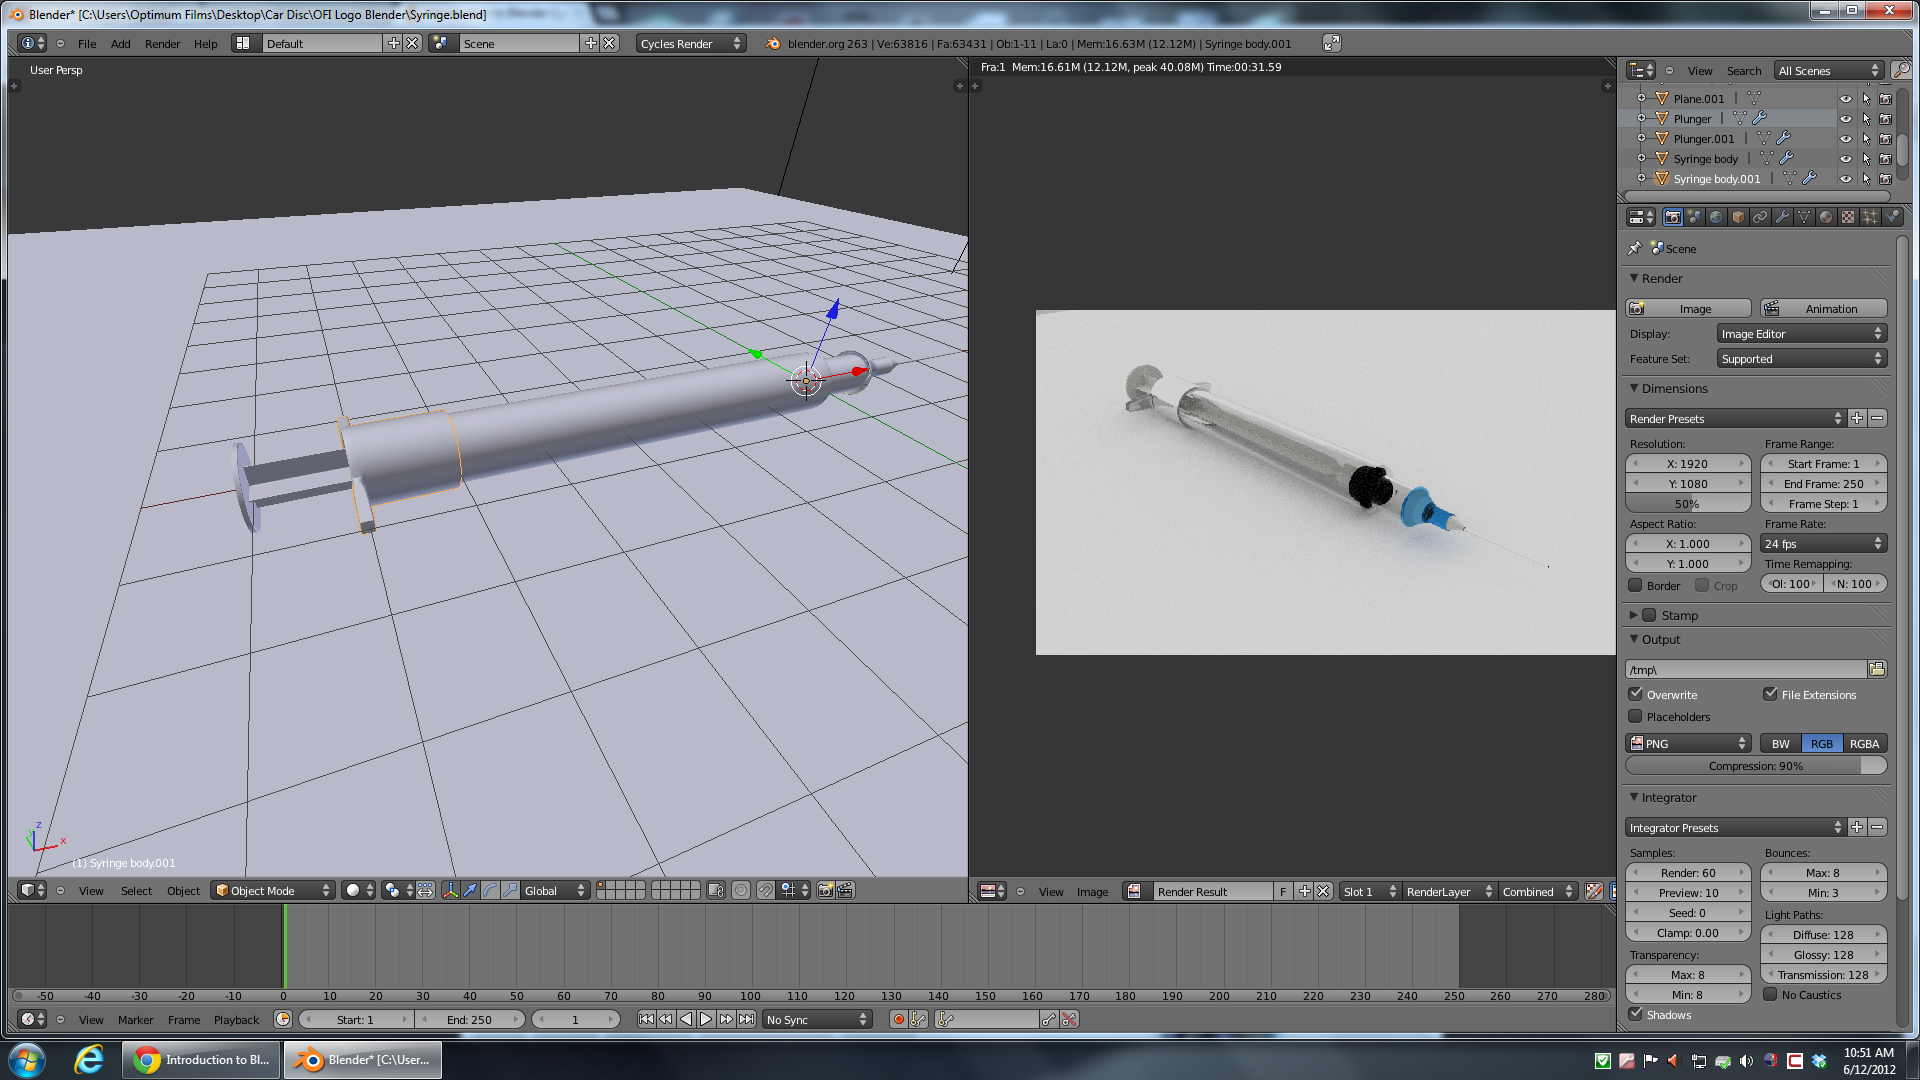Toggle visibility of Syringe body.001 layer
Screen dimensions: 1920x1080
click(x=1844, y=178)
